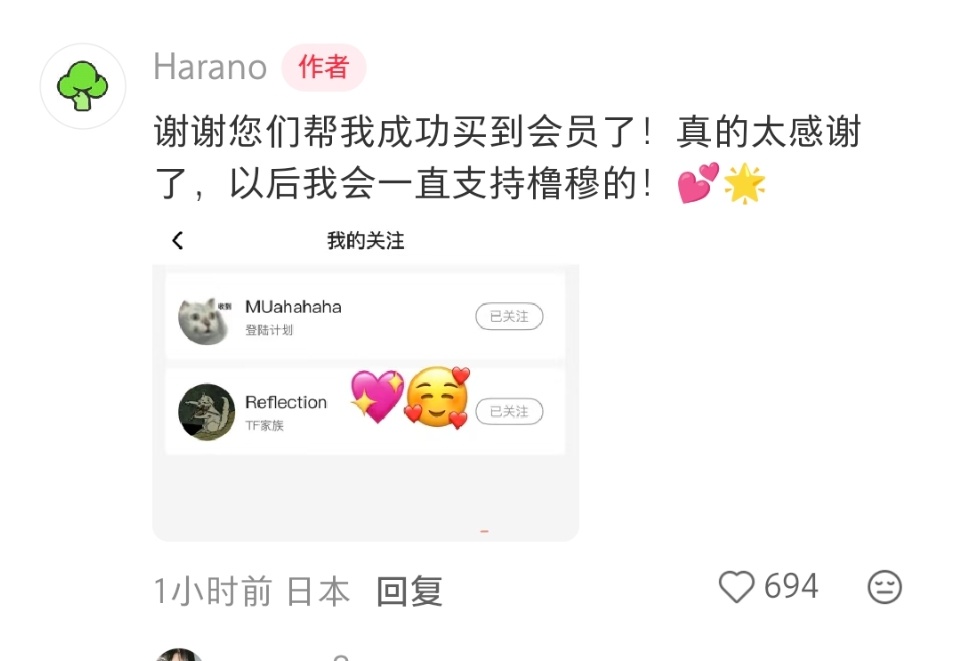Image resolution: width=960 pixels, height=661 pixels.
Task: Tap the glowing star emoji in comment
Action: pos(744,183)
